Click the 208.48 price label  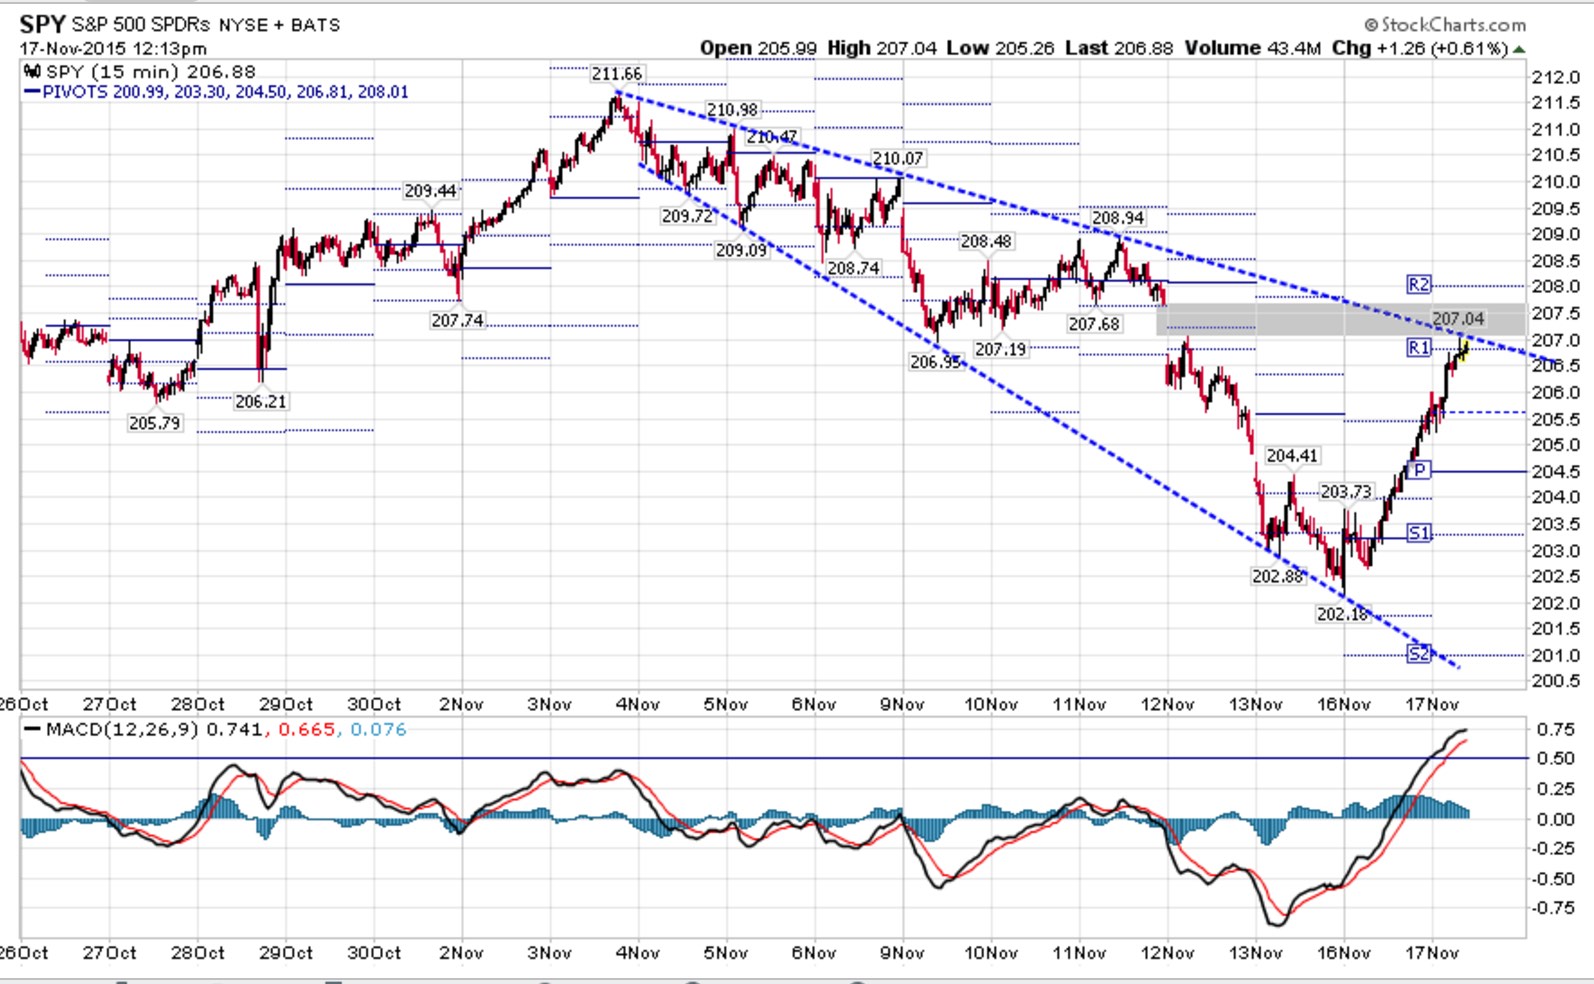(x=986, y=241)
